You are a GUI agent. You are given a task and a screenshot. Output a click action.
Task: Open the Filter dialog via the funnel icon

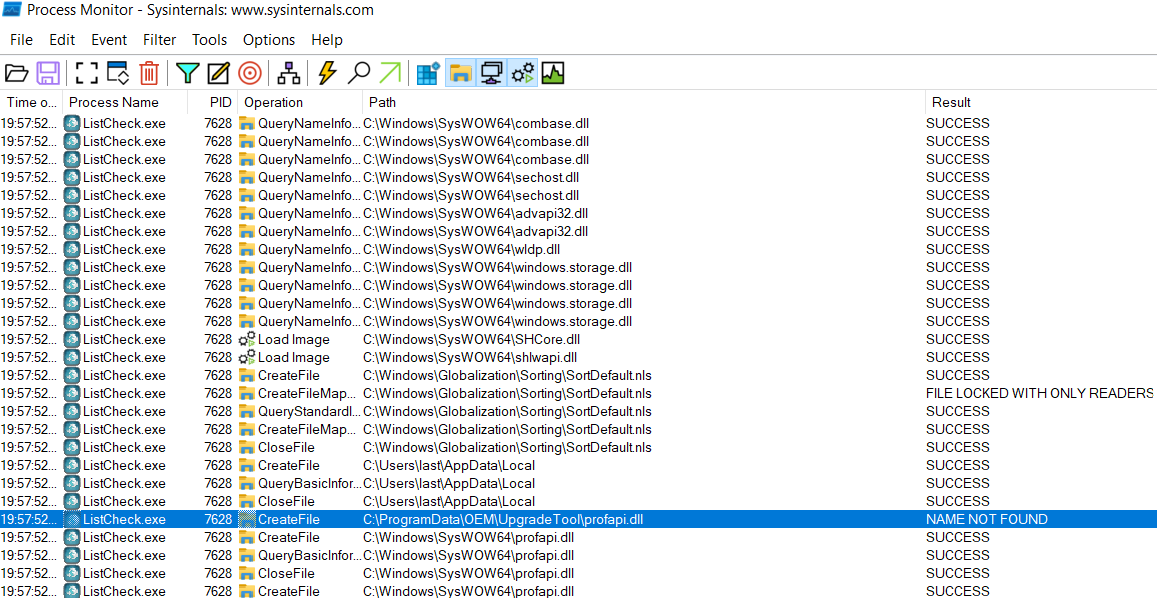pyautogui.click(x=187, y=72)
